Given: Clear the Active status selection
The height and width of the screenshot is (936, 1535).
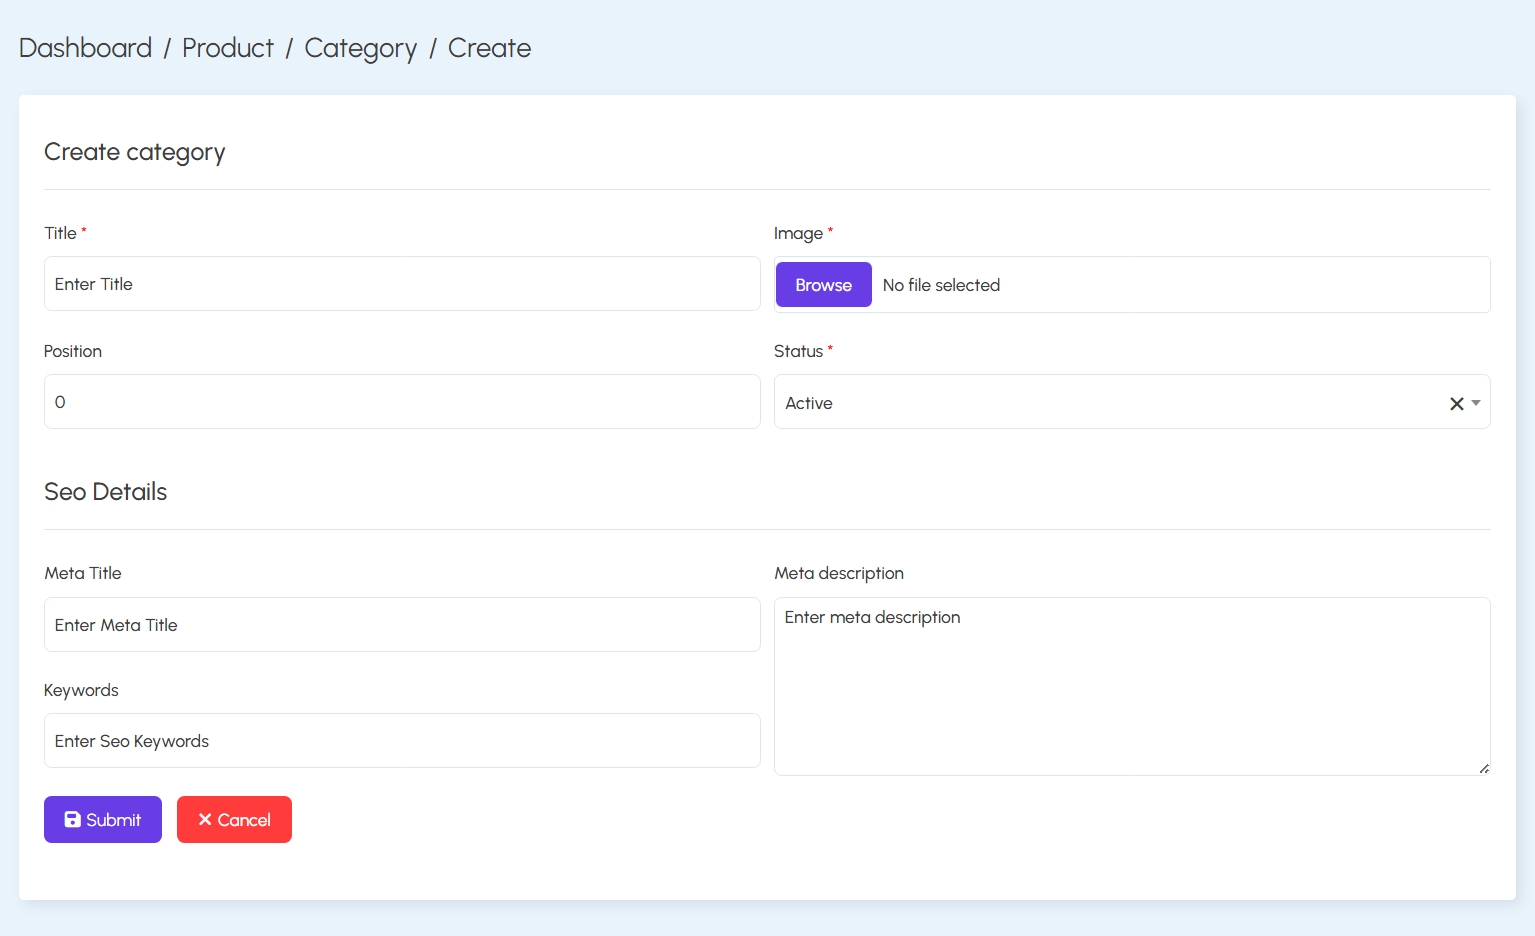Looking at the screenshot, I should pyautogui.click(x=1456, y=404).
